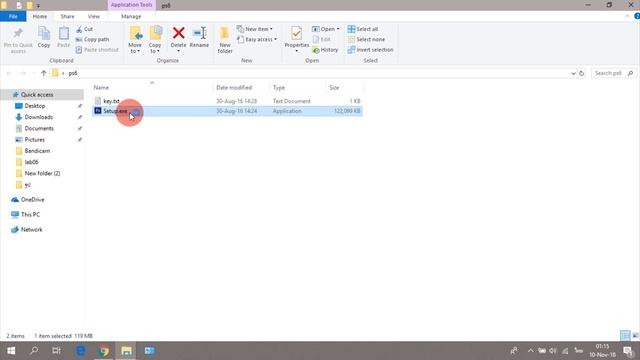Open the New item dropdown
The height and width of the screenshot is (360, 640).
[x=255, y=29]
